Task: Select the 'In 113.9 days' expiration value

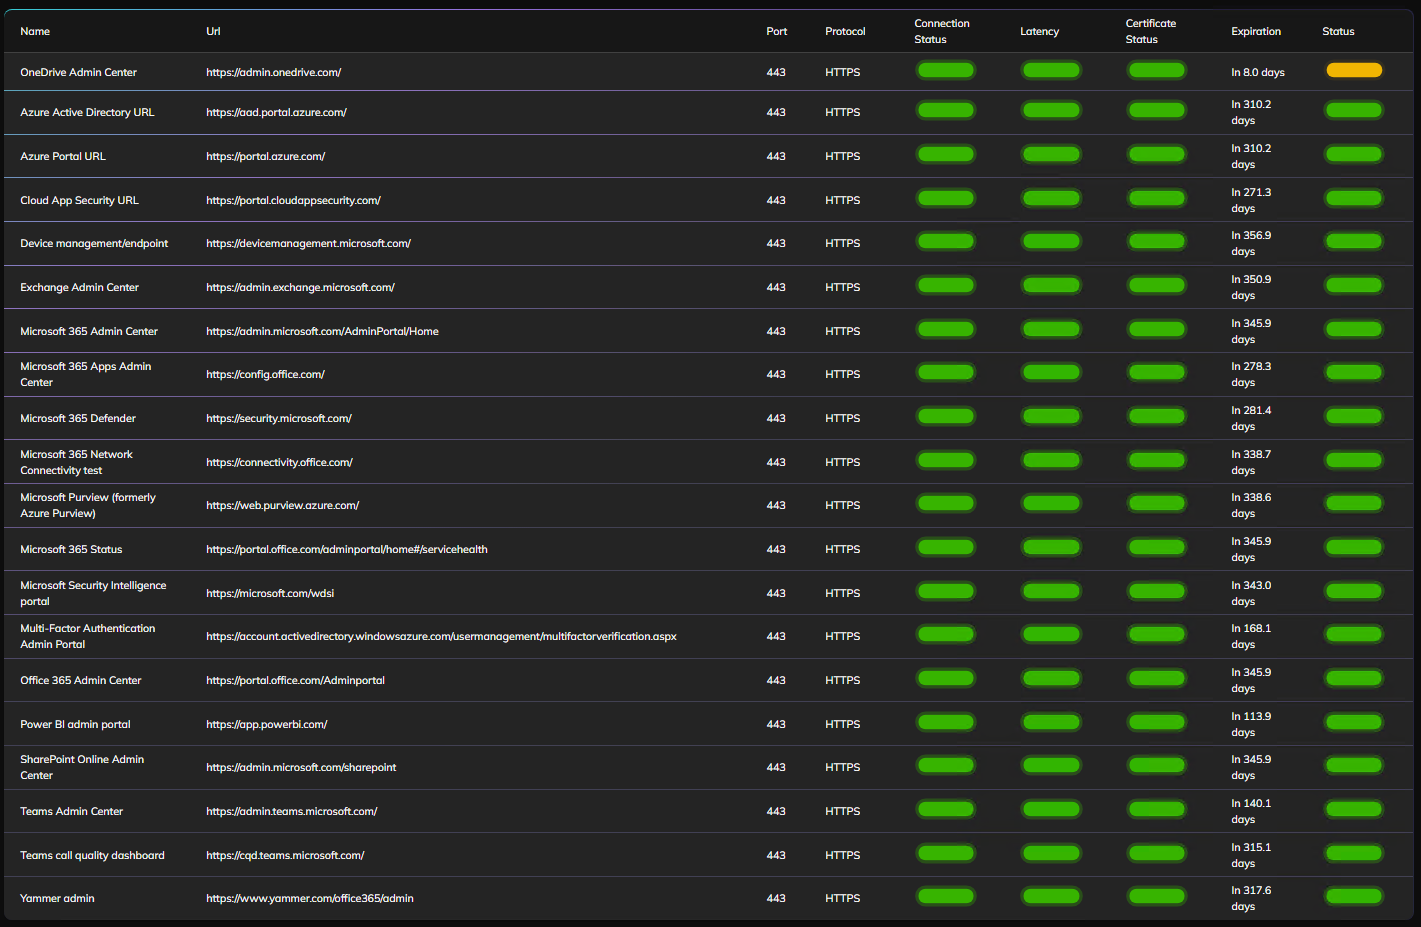Action: [x=1251, y=724]
